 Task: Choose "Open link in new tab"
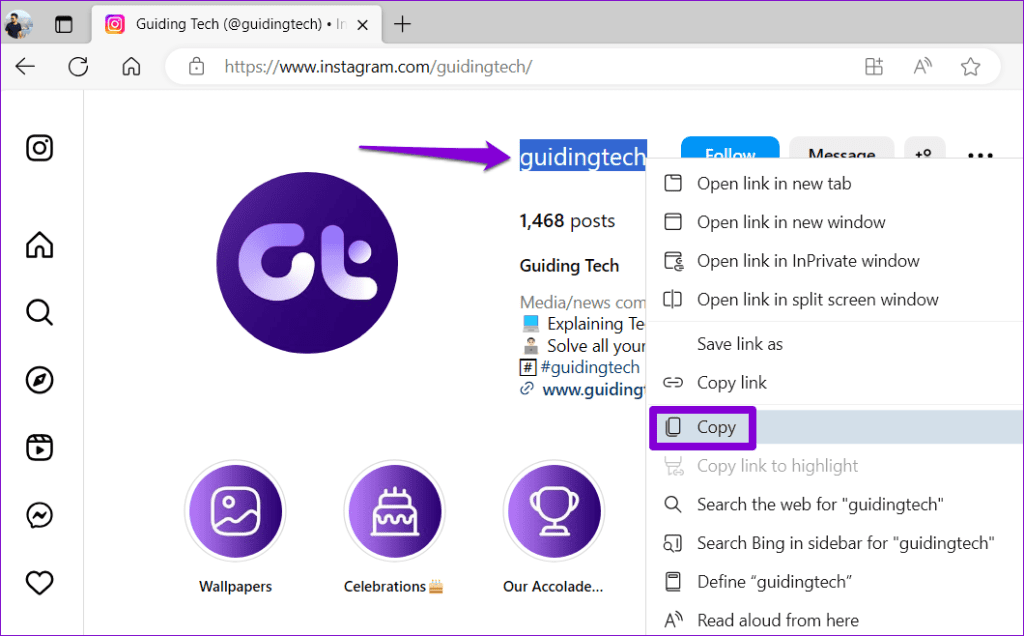point(774,183)
